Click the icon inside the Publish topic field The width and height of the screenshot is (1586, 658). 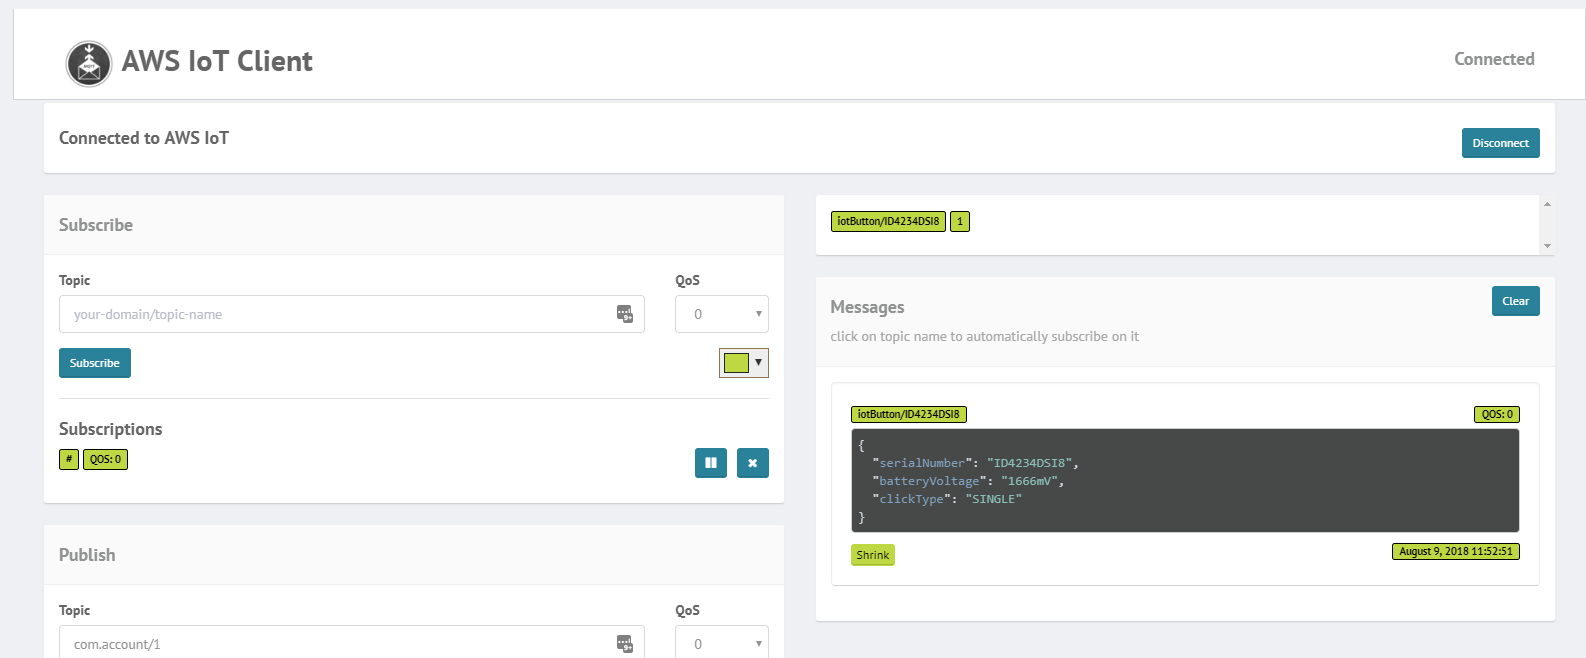(625, 644)
